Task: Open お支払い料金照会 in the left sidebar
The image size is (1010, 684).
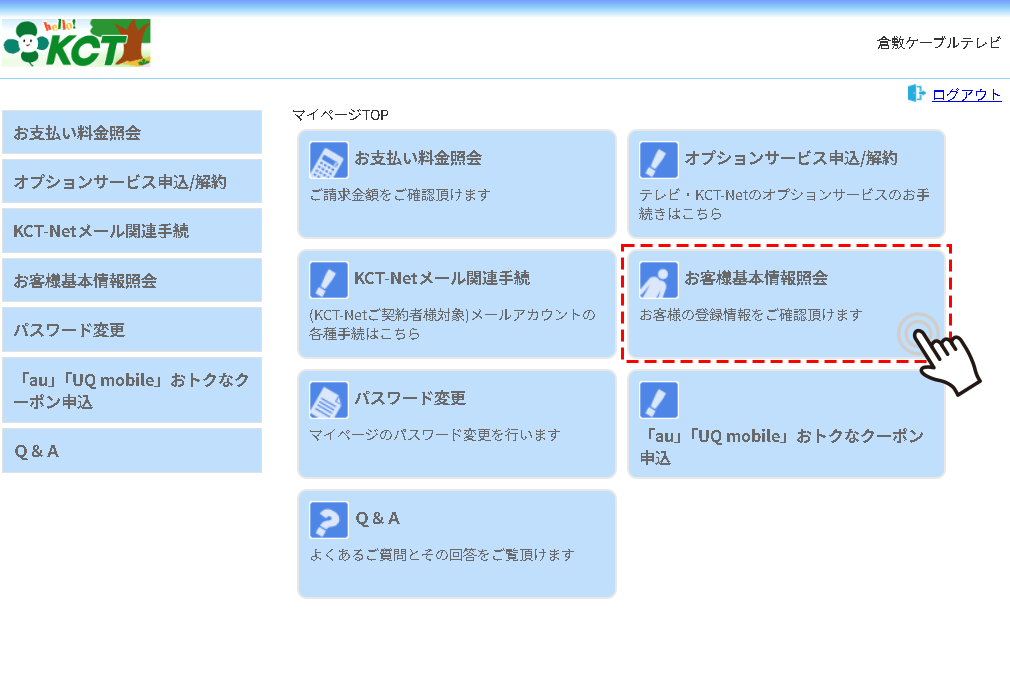Action: pos(131,133)
